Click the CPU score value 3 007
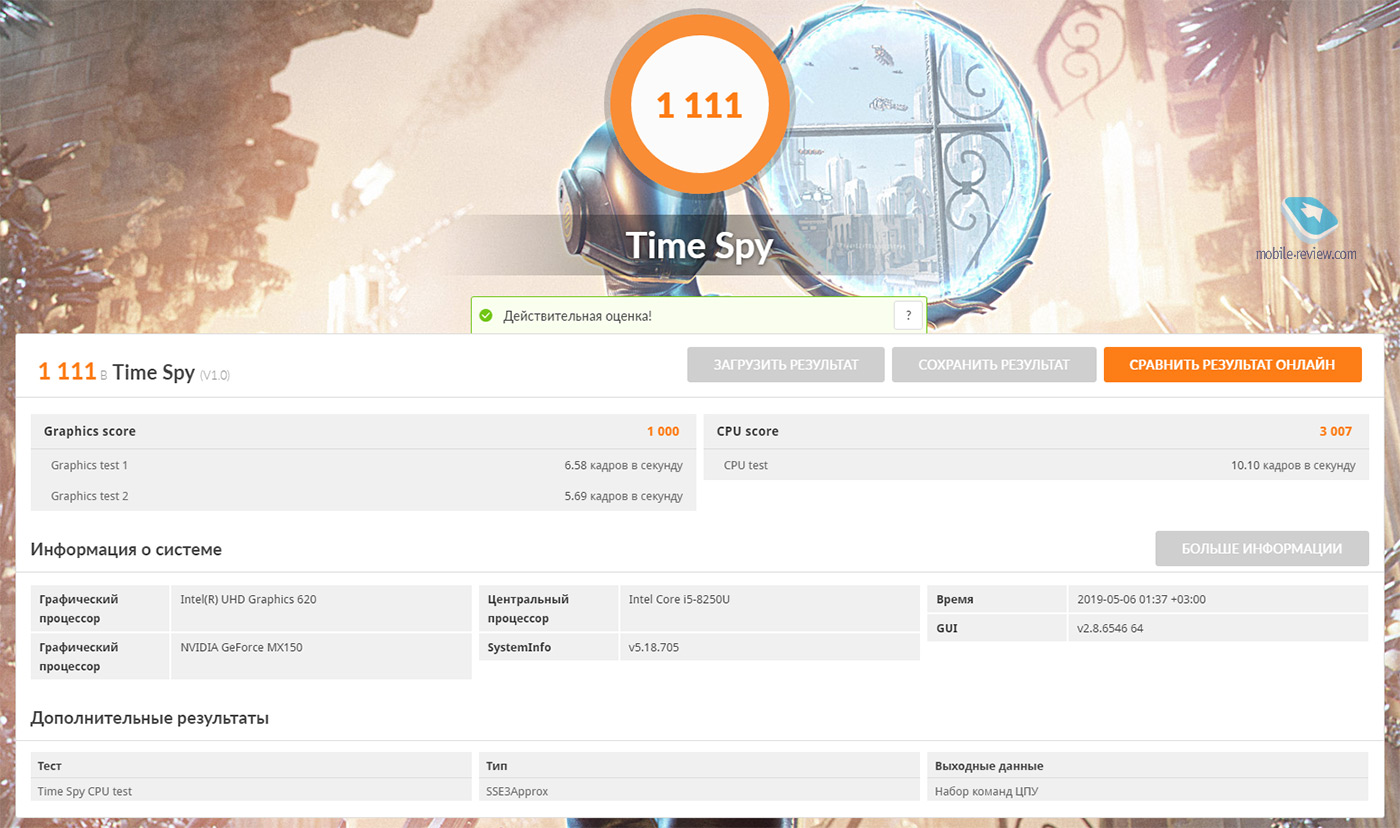1400x828 pixels. (1336, 431)
